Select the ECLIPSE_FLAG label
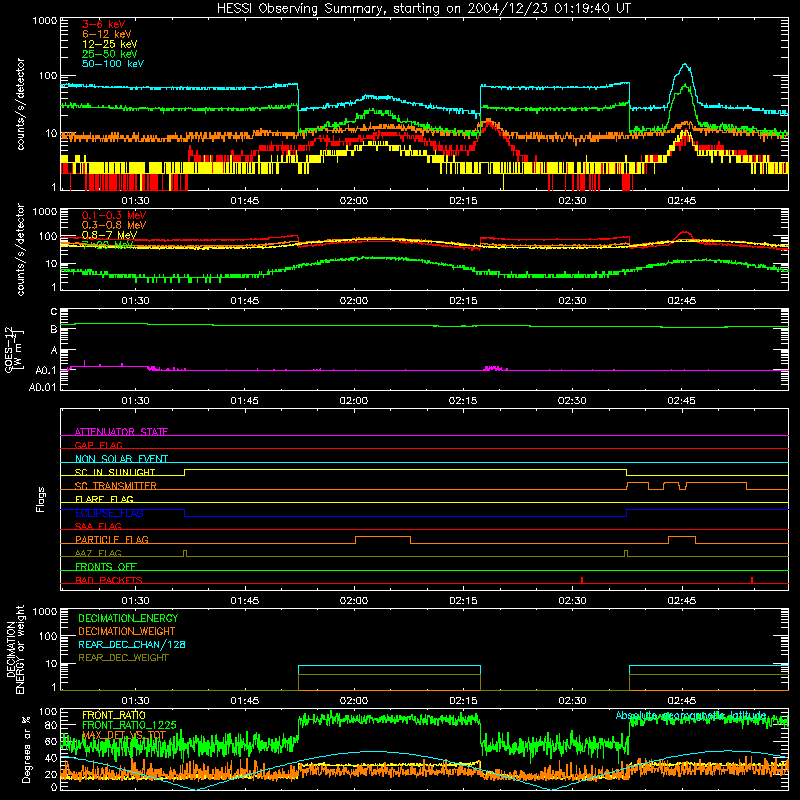 (x=109, y=513)
